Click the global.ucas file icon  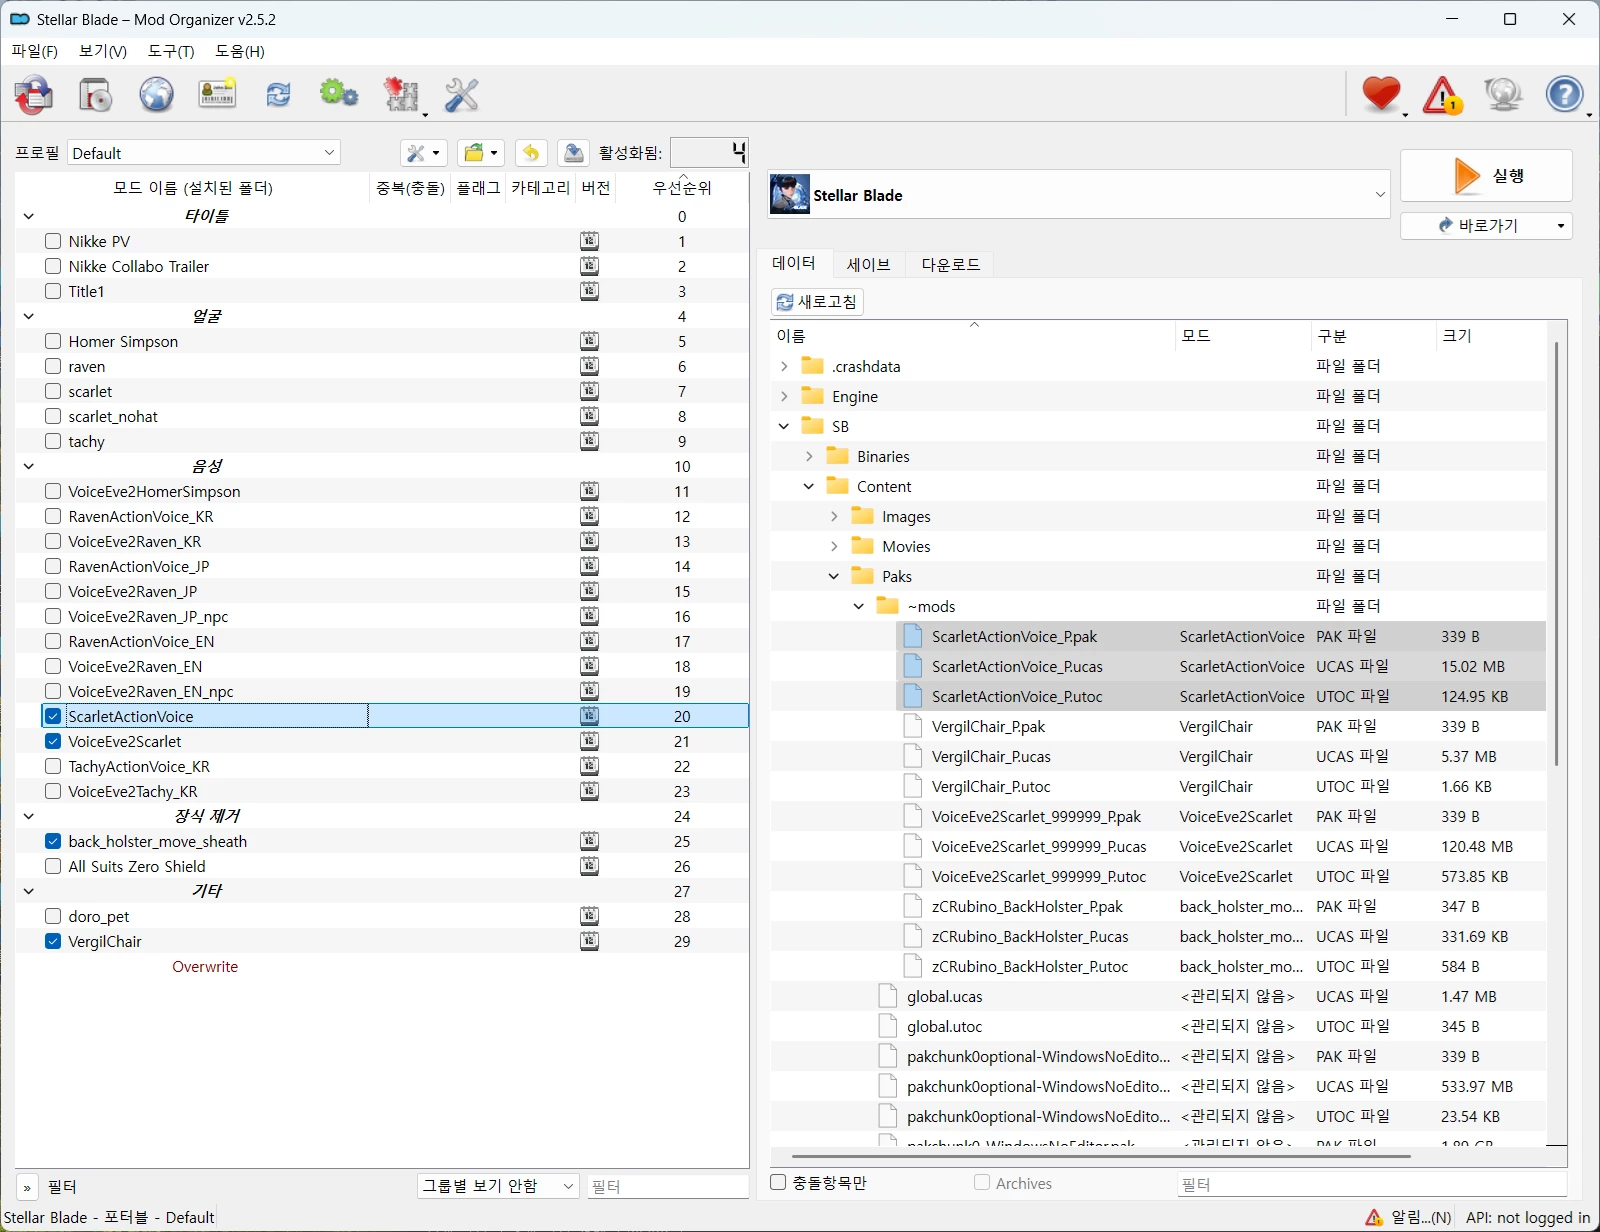[887, 996]
